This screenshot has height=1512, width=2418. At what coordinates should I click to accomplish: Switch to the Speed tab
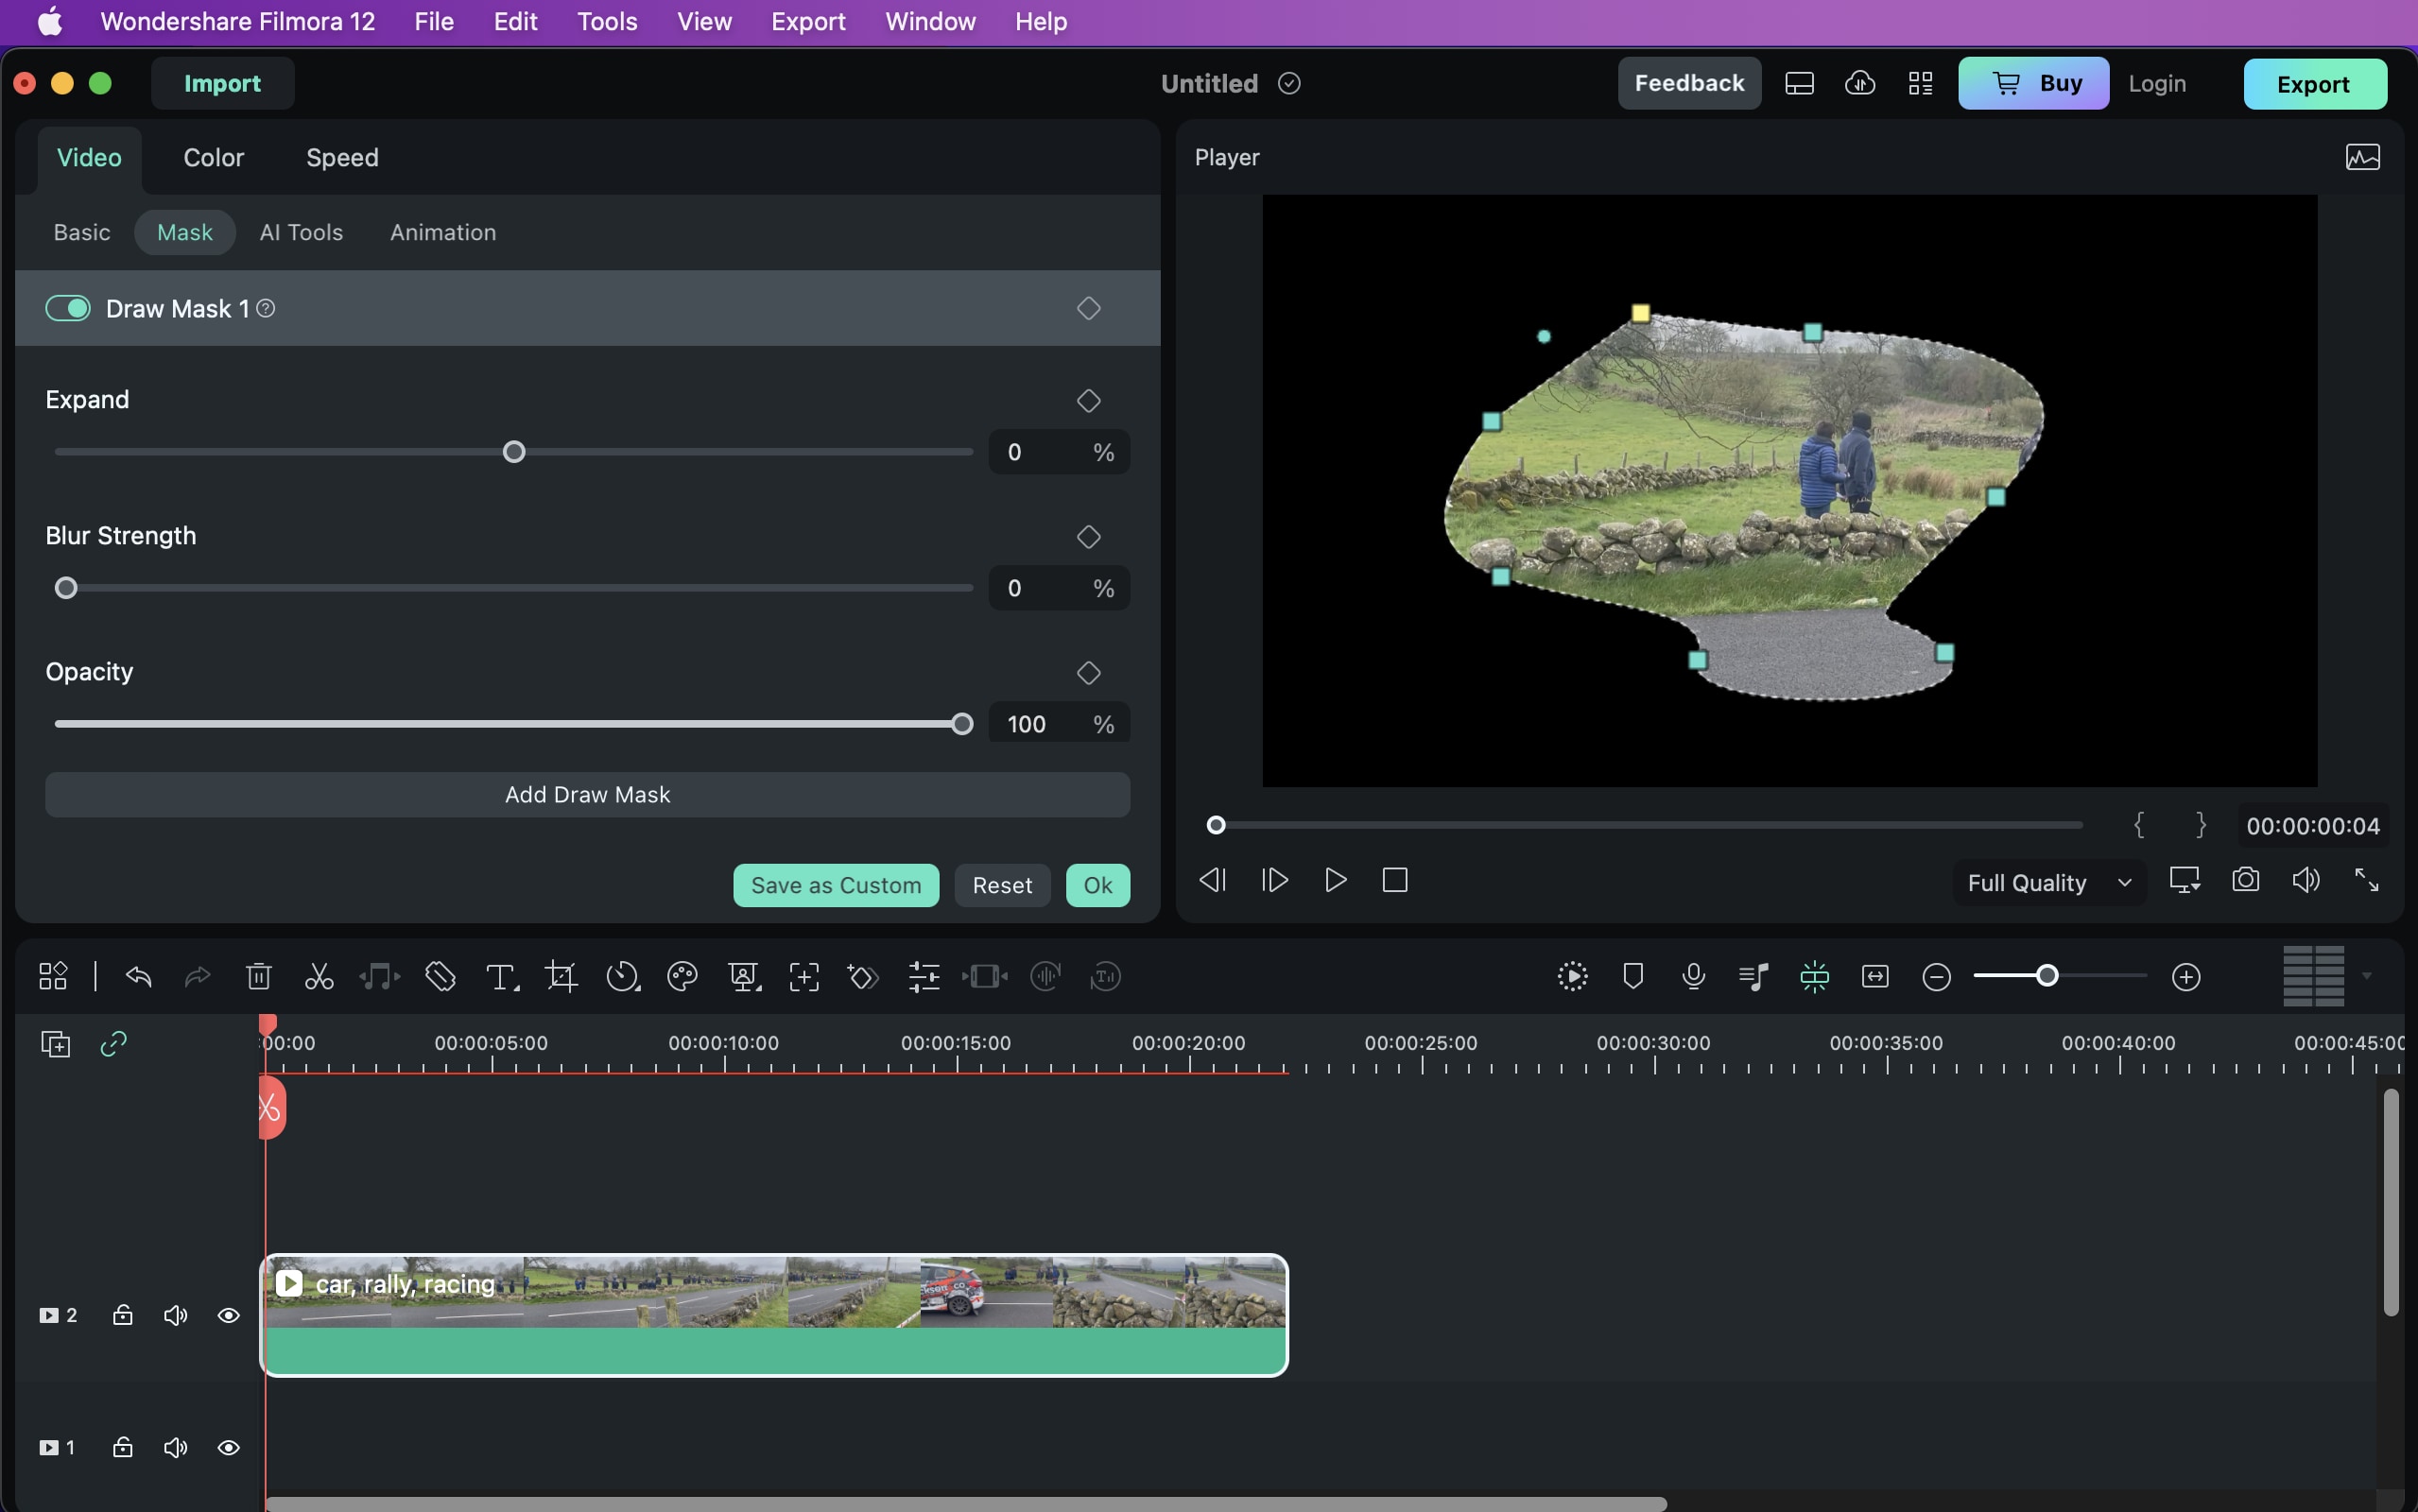pyautogui.click(x=341, y=157)
